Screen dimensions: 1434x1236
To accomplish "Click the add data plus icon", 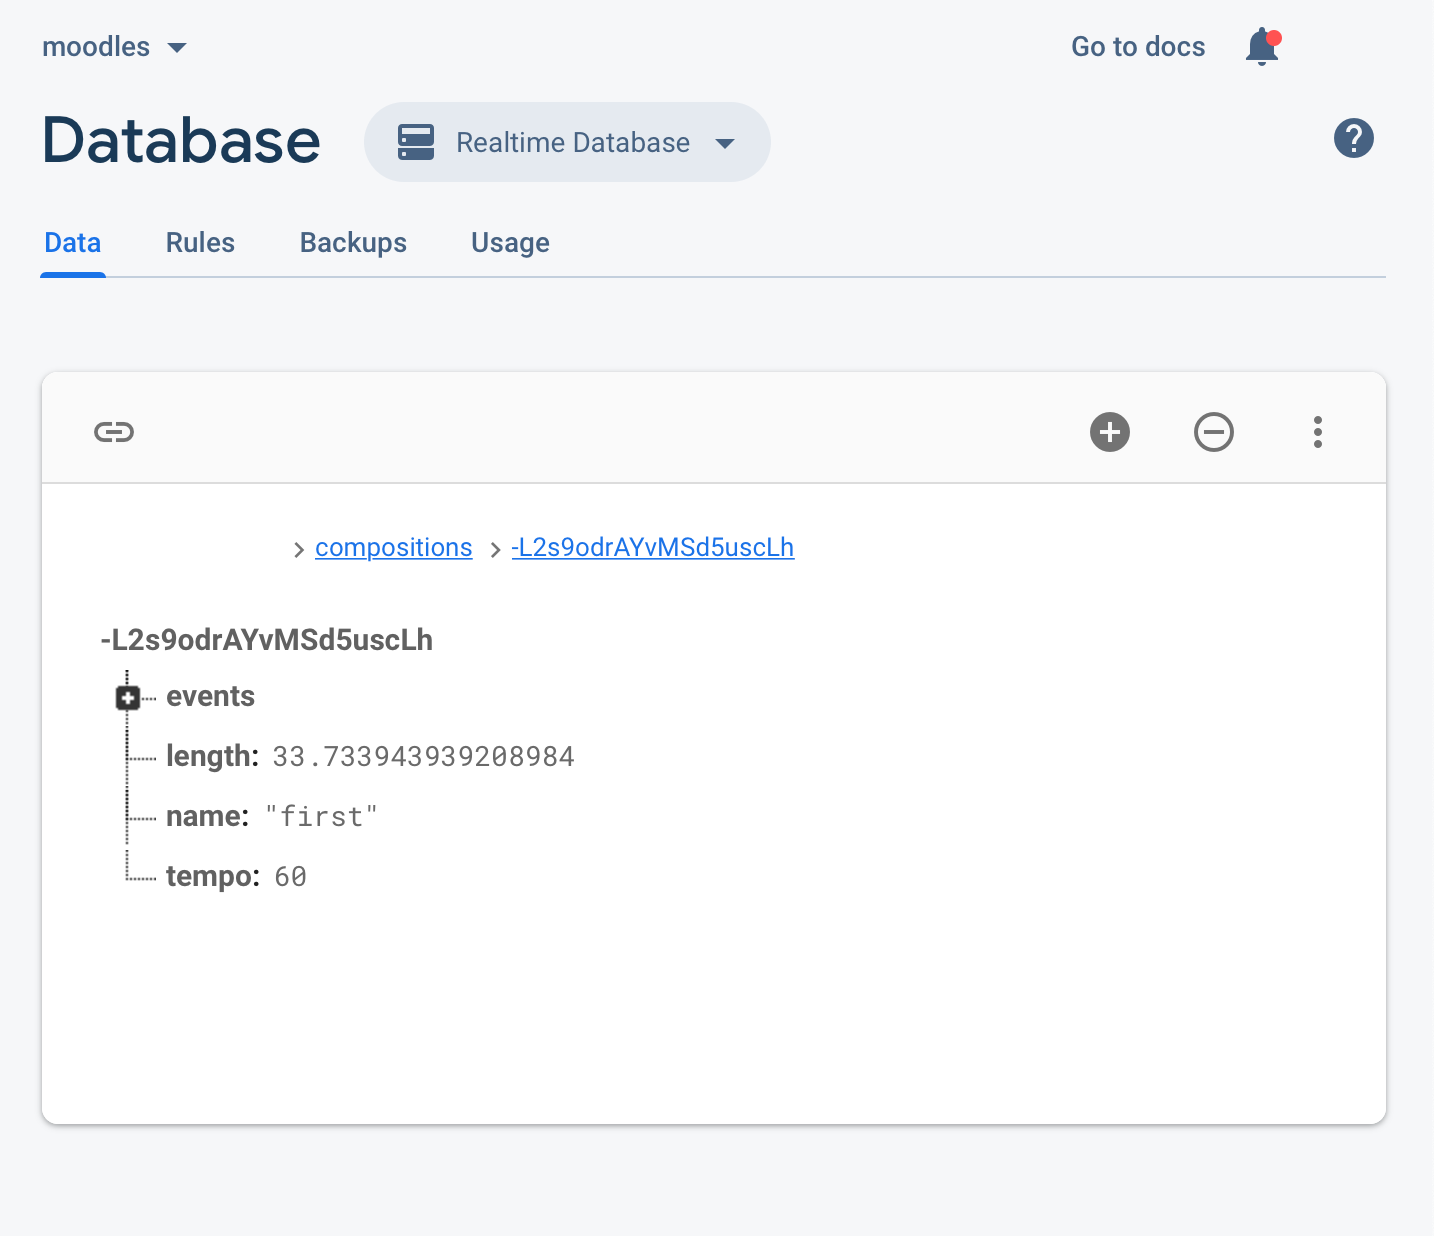I will [1110, 432].
